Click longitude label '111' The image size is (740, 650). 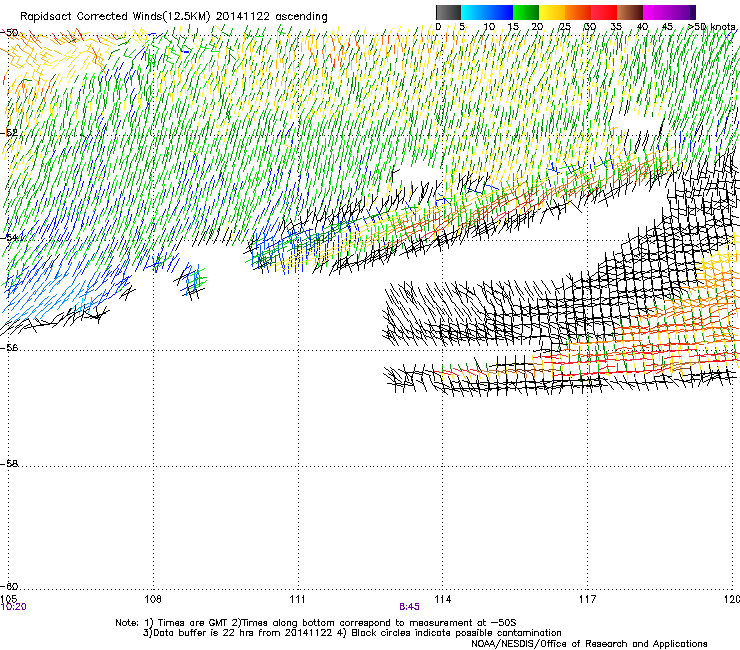[297, 599]
